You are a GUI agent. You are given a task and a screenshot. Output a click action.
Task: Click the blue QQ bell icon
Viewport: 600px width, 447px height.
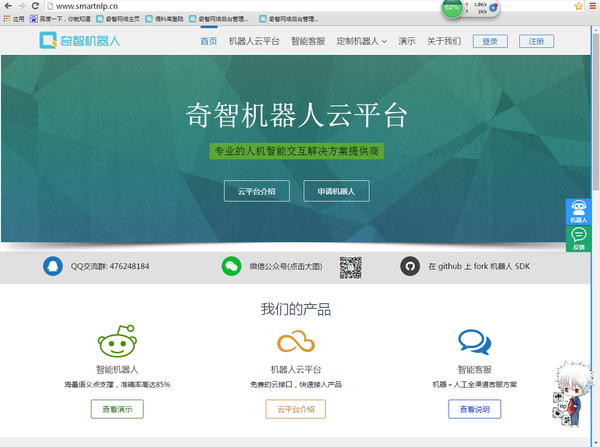[x=53, y=266]
